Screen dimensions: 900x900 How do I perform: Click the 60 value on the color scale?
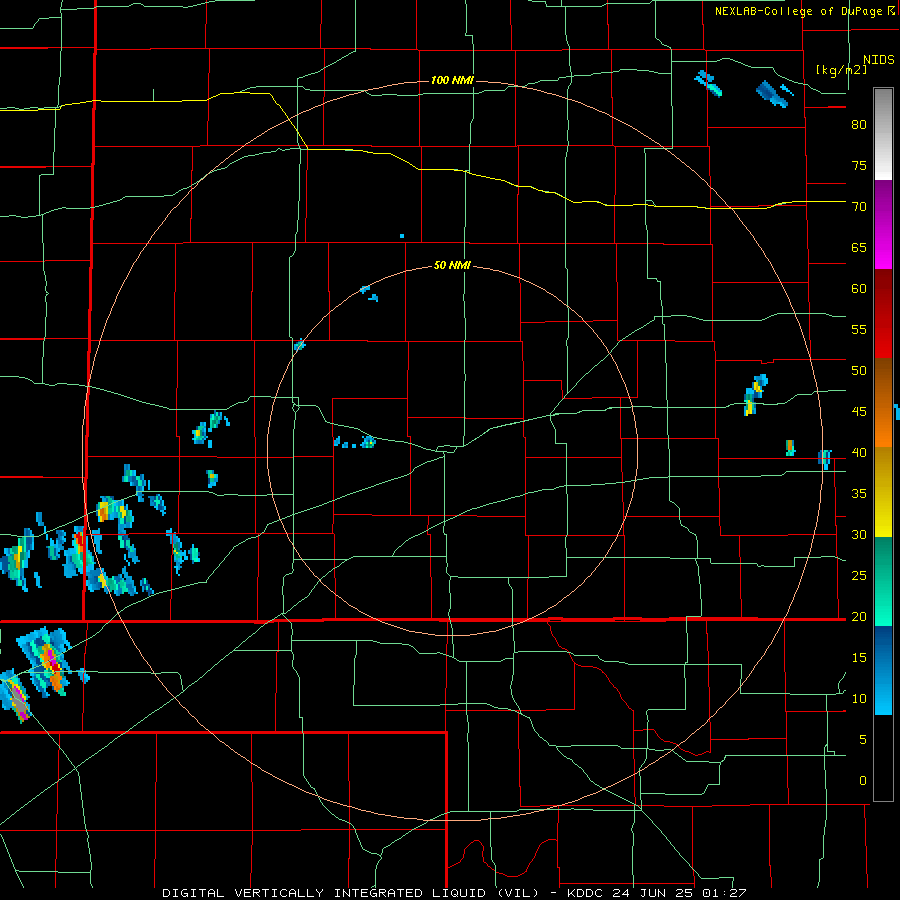pyautogui.click(x=859, y=289)
